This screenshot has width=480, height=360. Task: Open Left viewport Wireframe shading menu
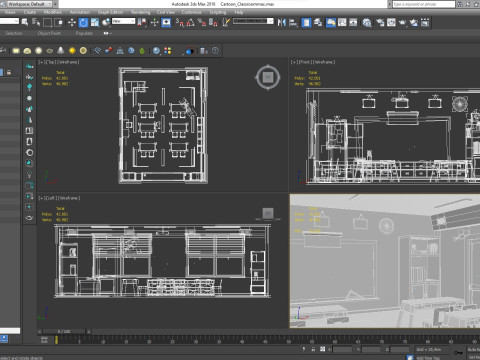click(70, 198)
